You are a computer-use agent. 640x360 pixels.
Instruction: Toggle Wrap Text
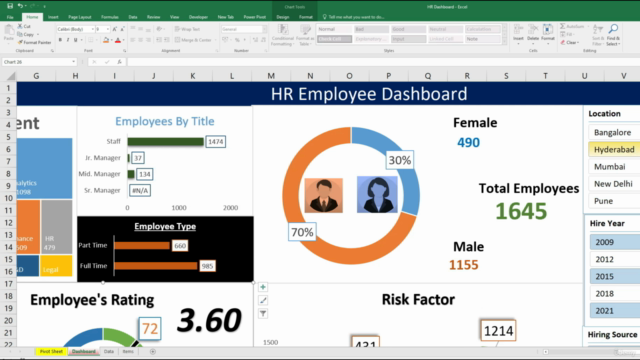click(187, 29)
